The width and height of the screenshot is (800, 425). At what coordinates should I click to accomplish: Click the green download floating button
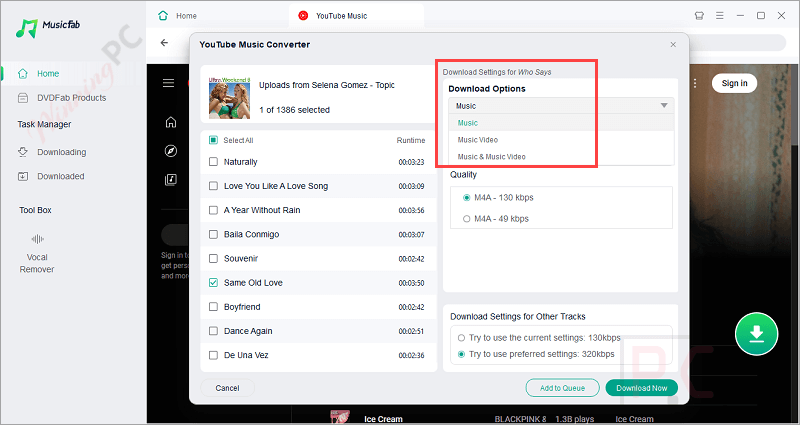click(756, 334)
